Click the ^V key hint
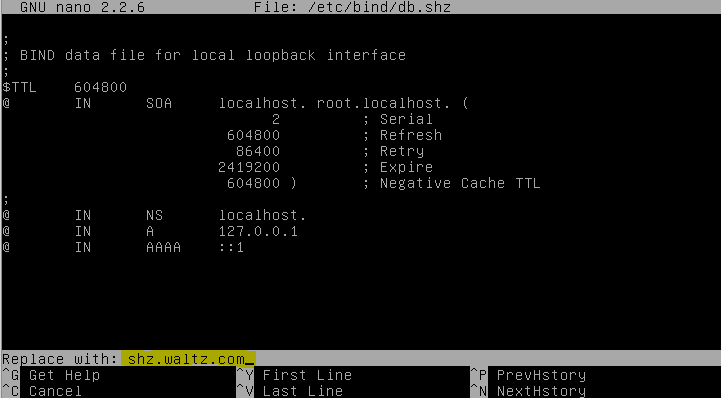The width and height of the screenshot is (721, 398). click(x=245, y=391)
